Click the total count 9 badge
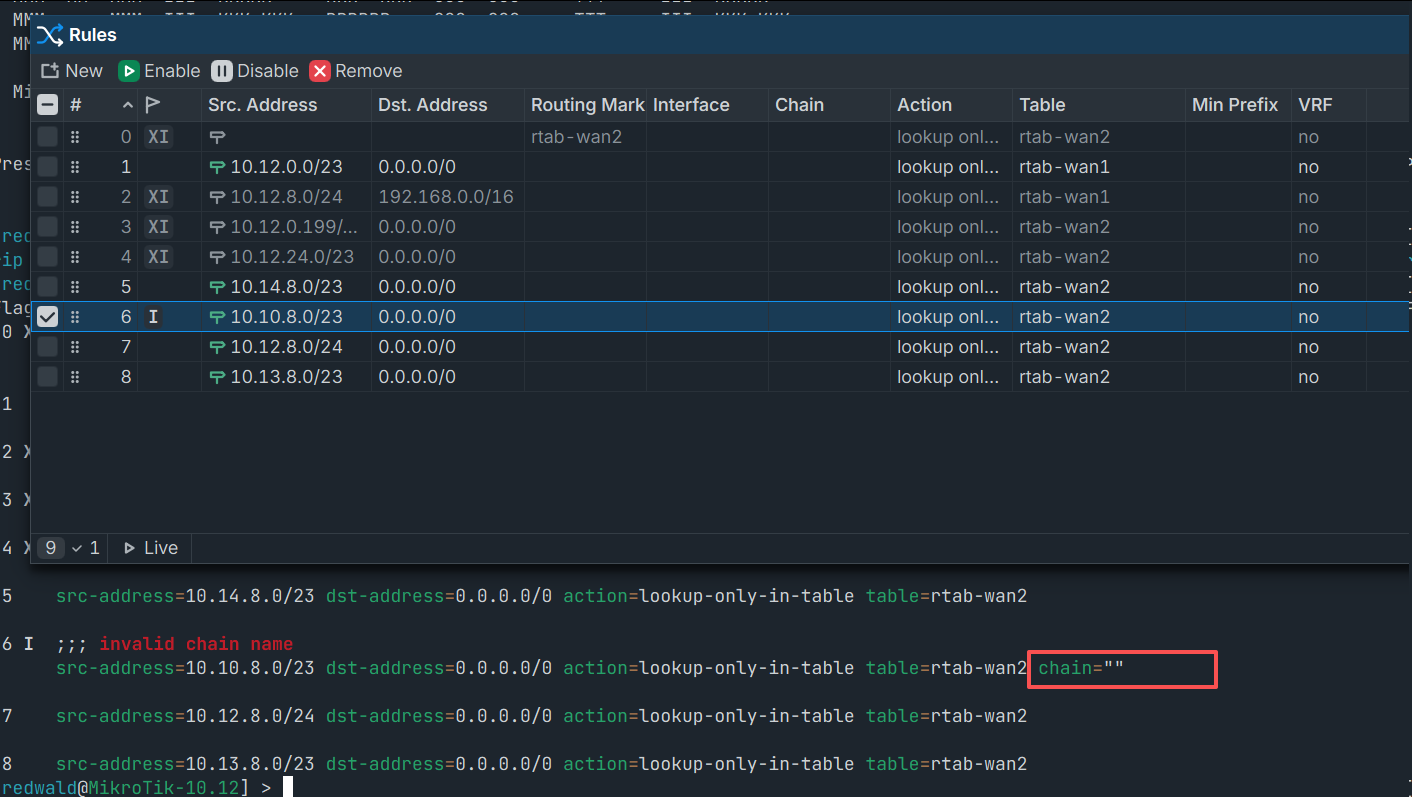The image size is (1412, 797). click(x=51, y=548)
